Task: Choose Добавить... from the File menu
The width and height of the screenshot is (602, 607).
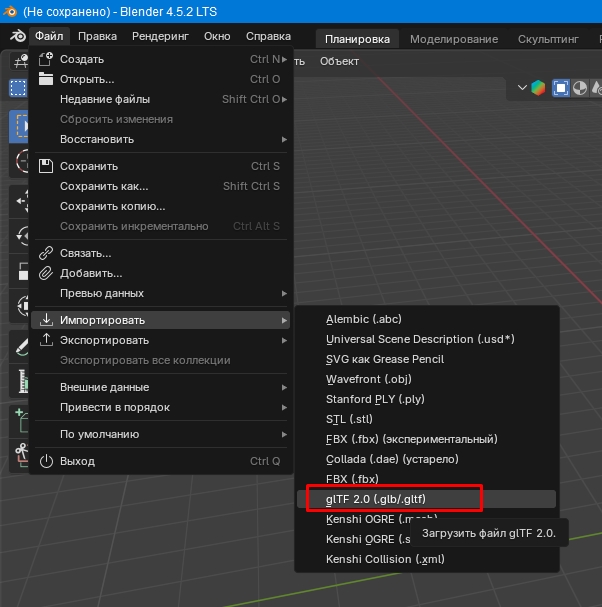Action: pos(162,274)
